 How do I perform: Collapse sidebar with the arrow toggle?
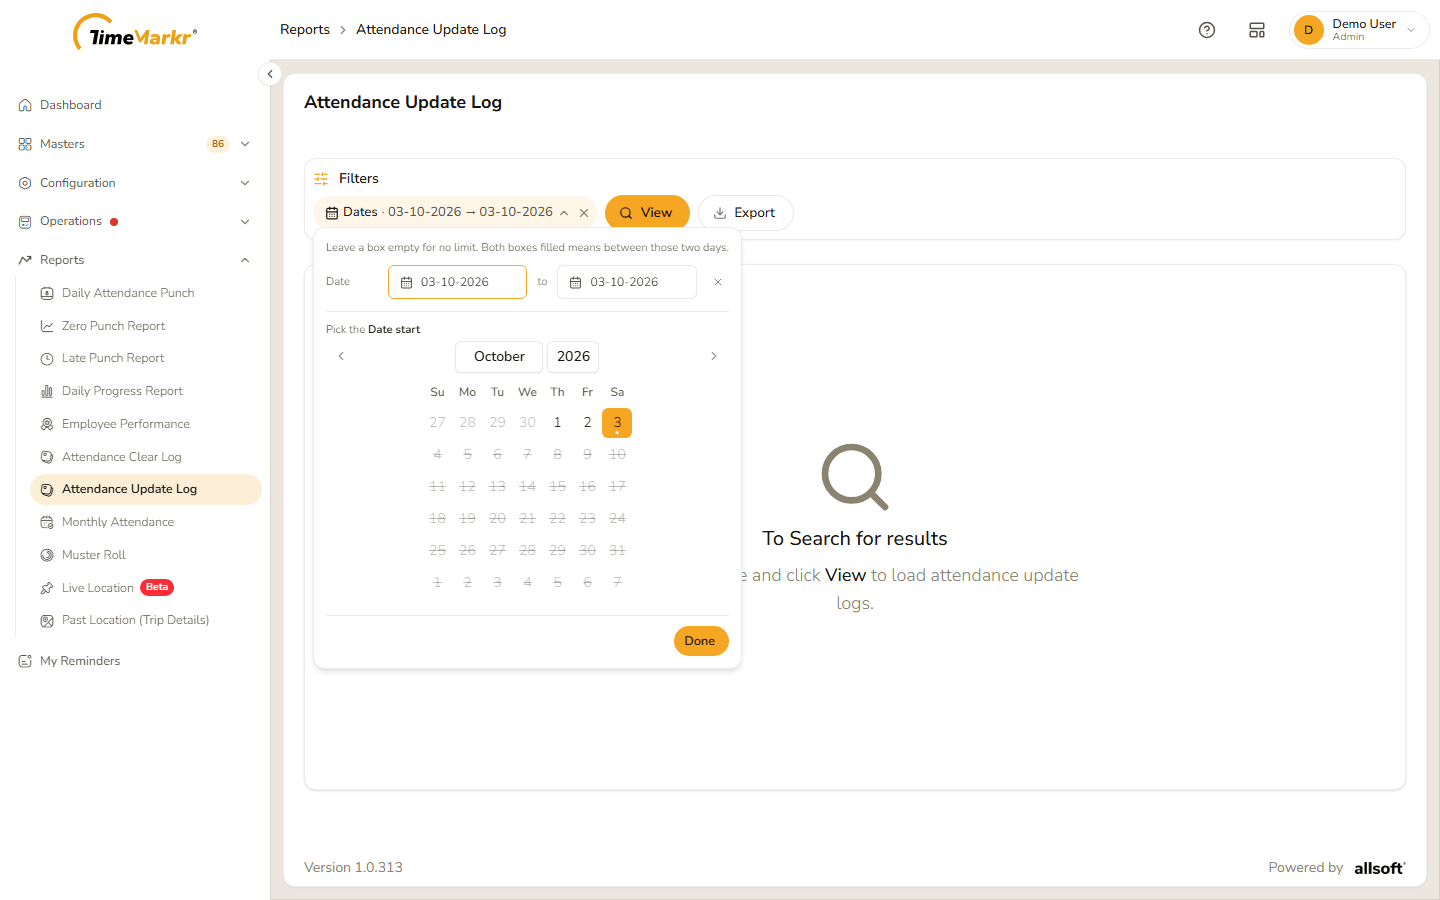click(x=270, y=74)
